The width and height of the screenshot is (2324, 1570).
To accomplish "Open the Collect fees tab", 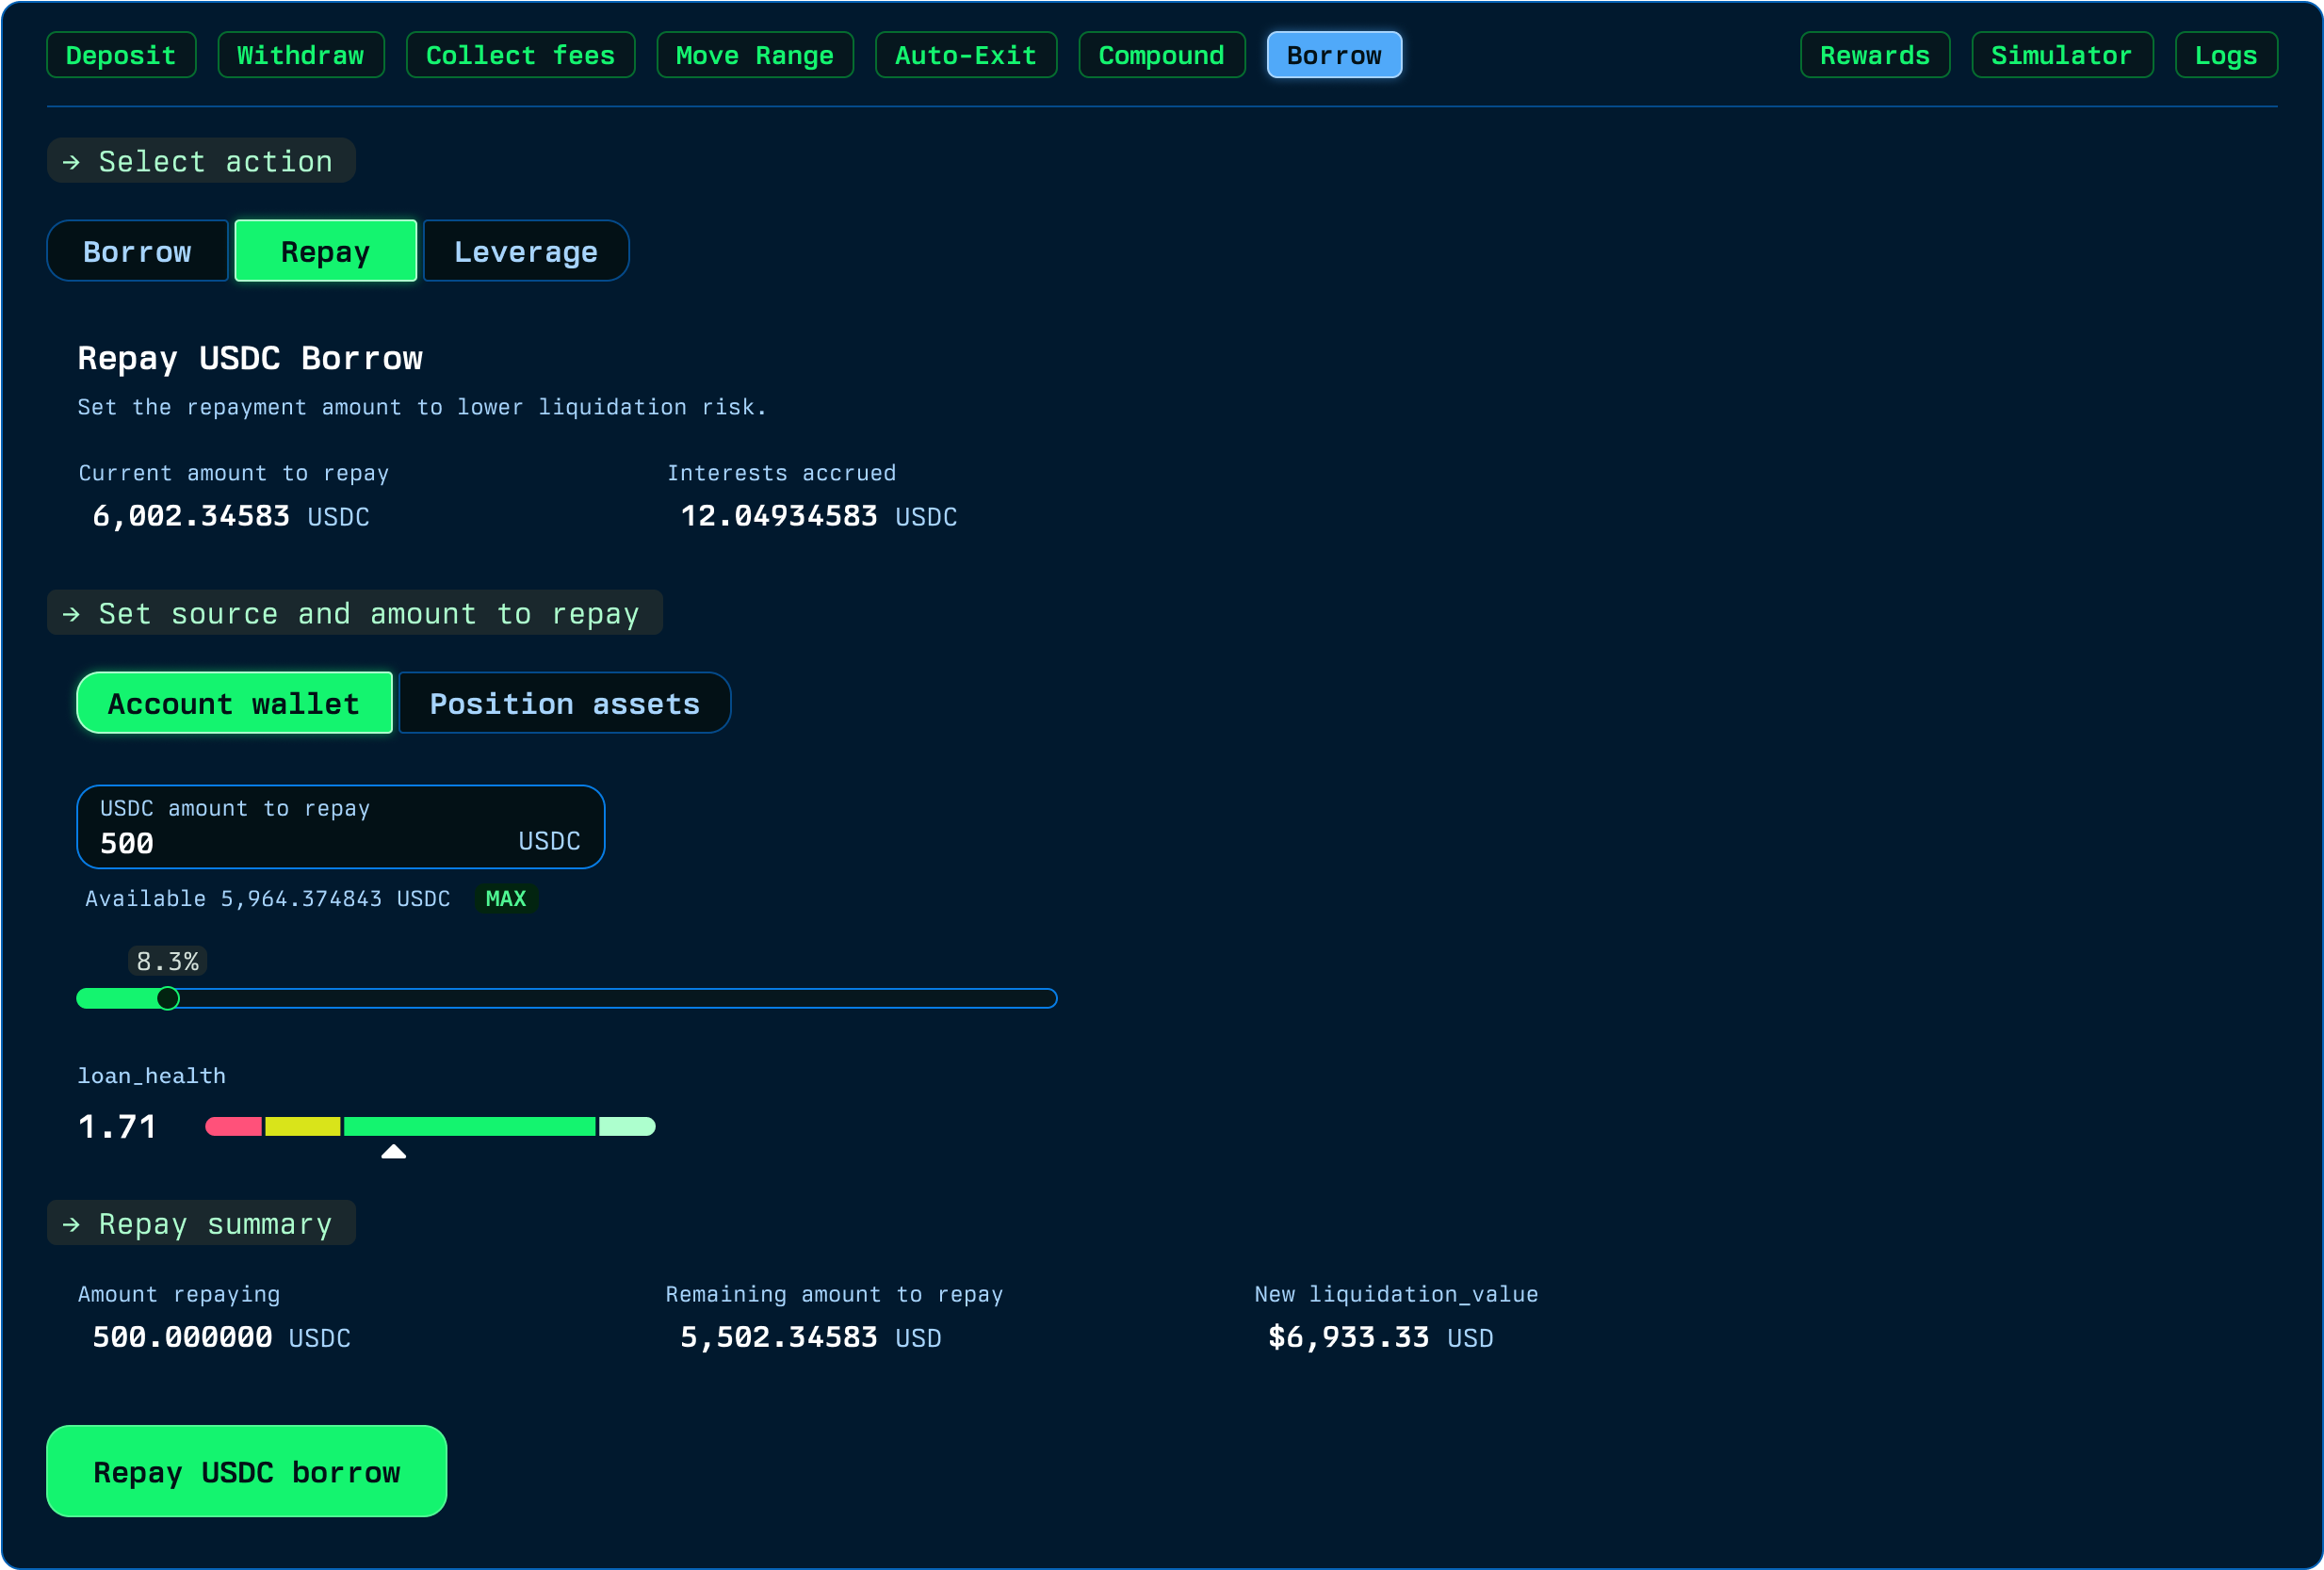I will pyautogui.click(x=520, y=55).
